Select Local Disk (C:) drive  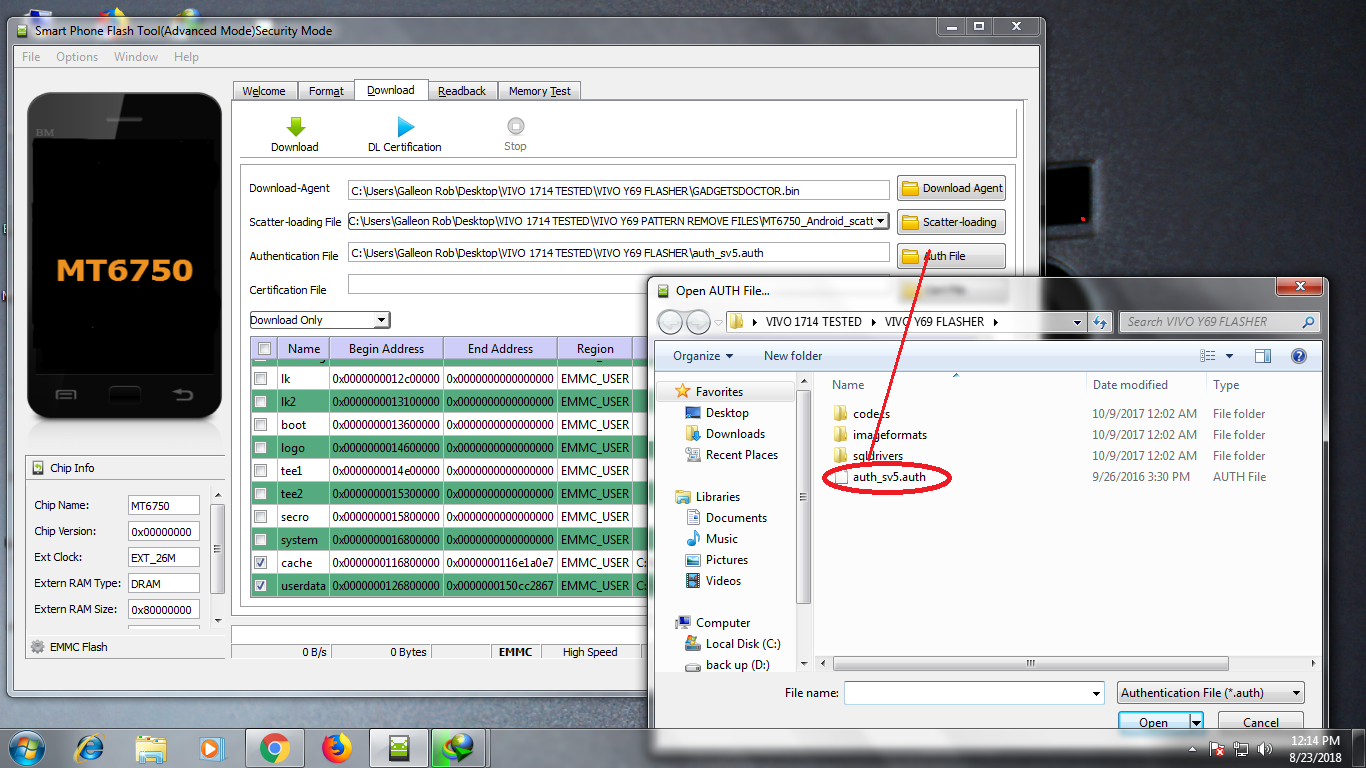pos(743,644)
